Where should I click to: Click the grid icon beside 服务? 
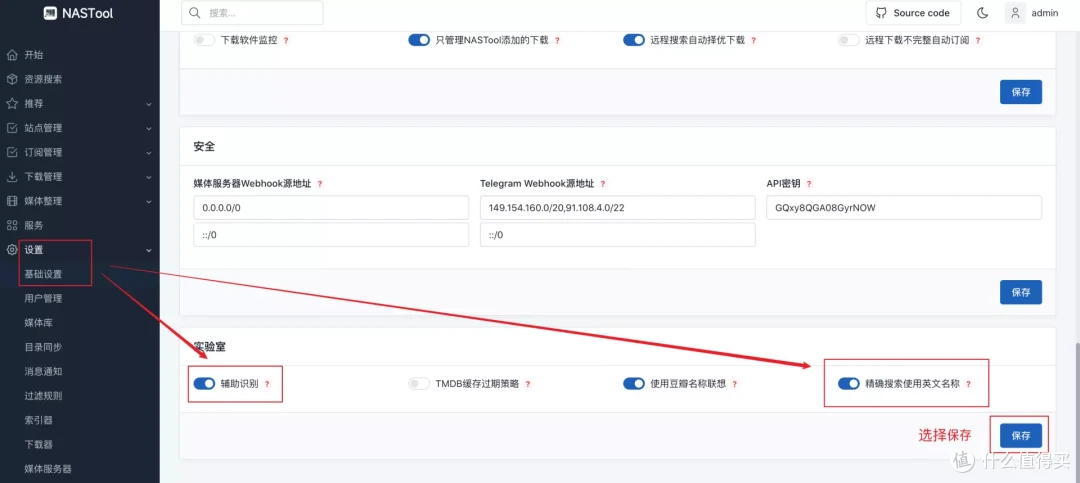point(12,225)
